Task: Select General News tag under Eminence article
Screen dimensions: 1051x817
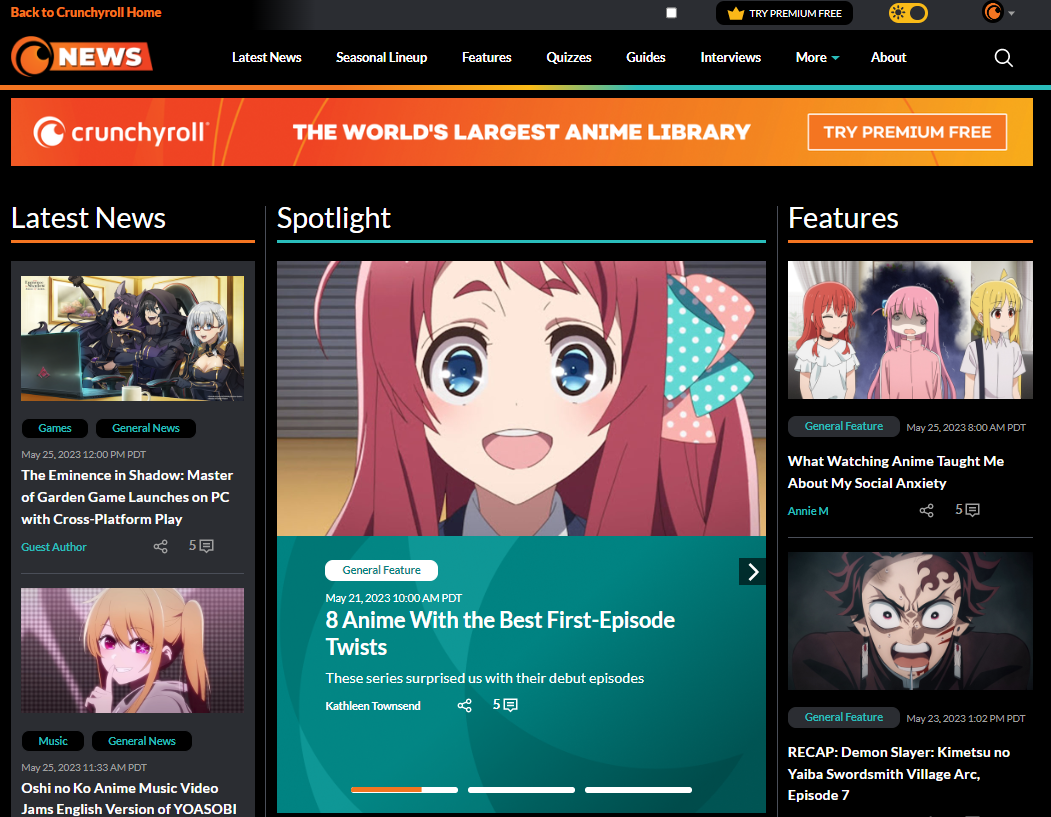Action: click(145, 428)
